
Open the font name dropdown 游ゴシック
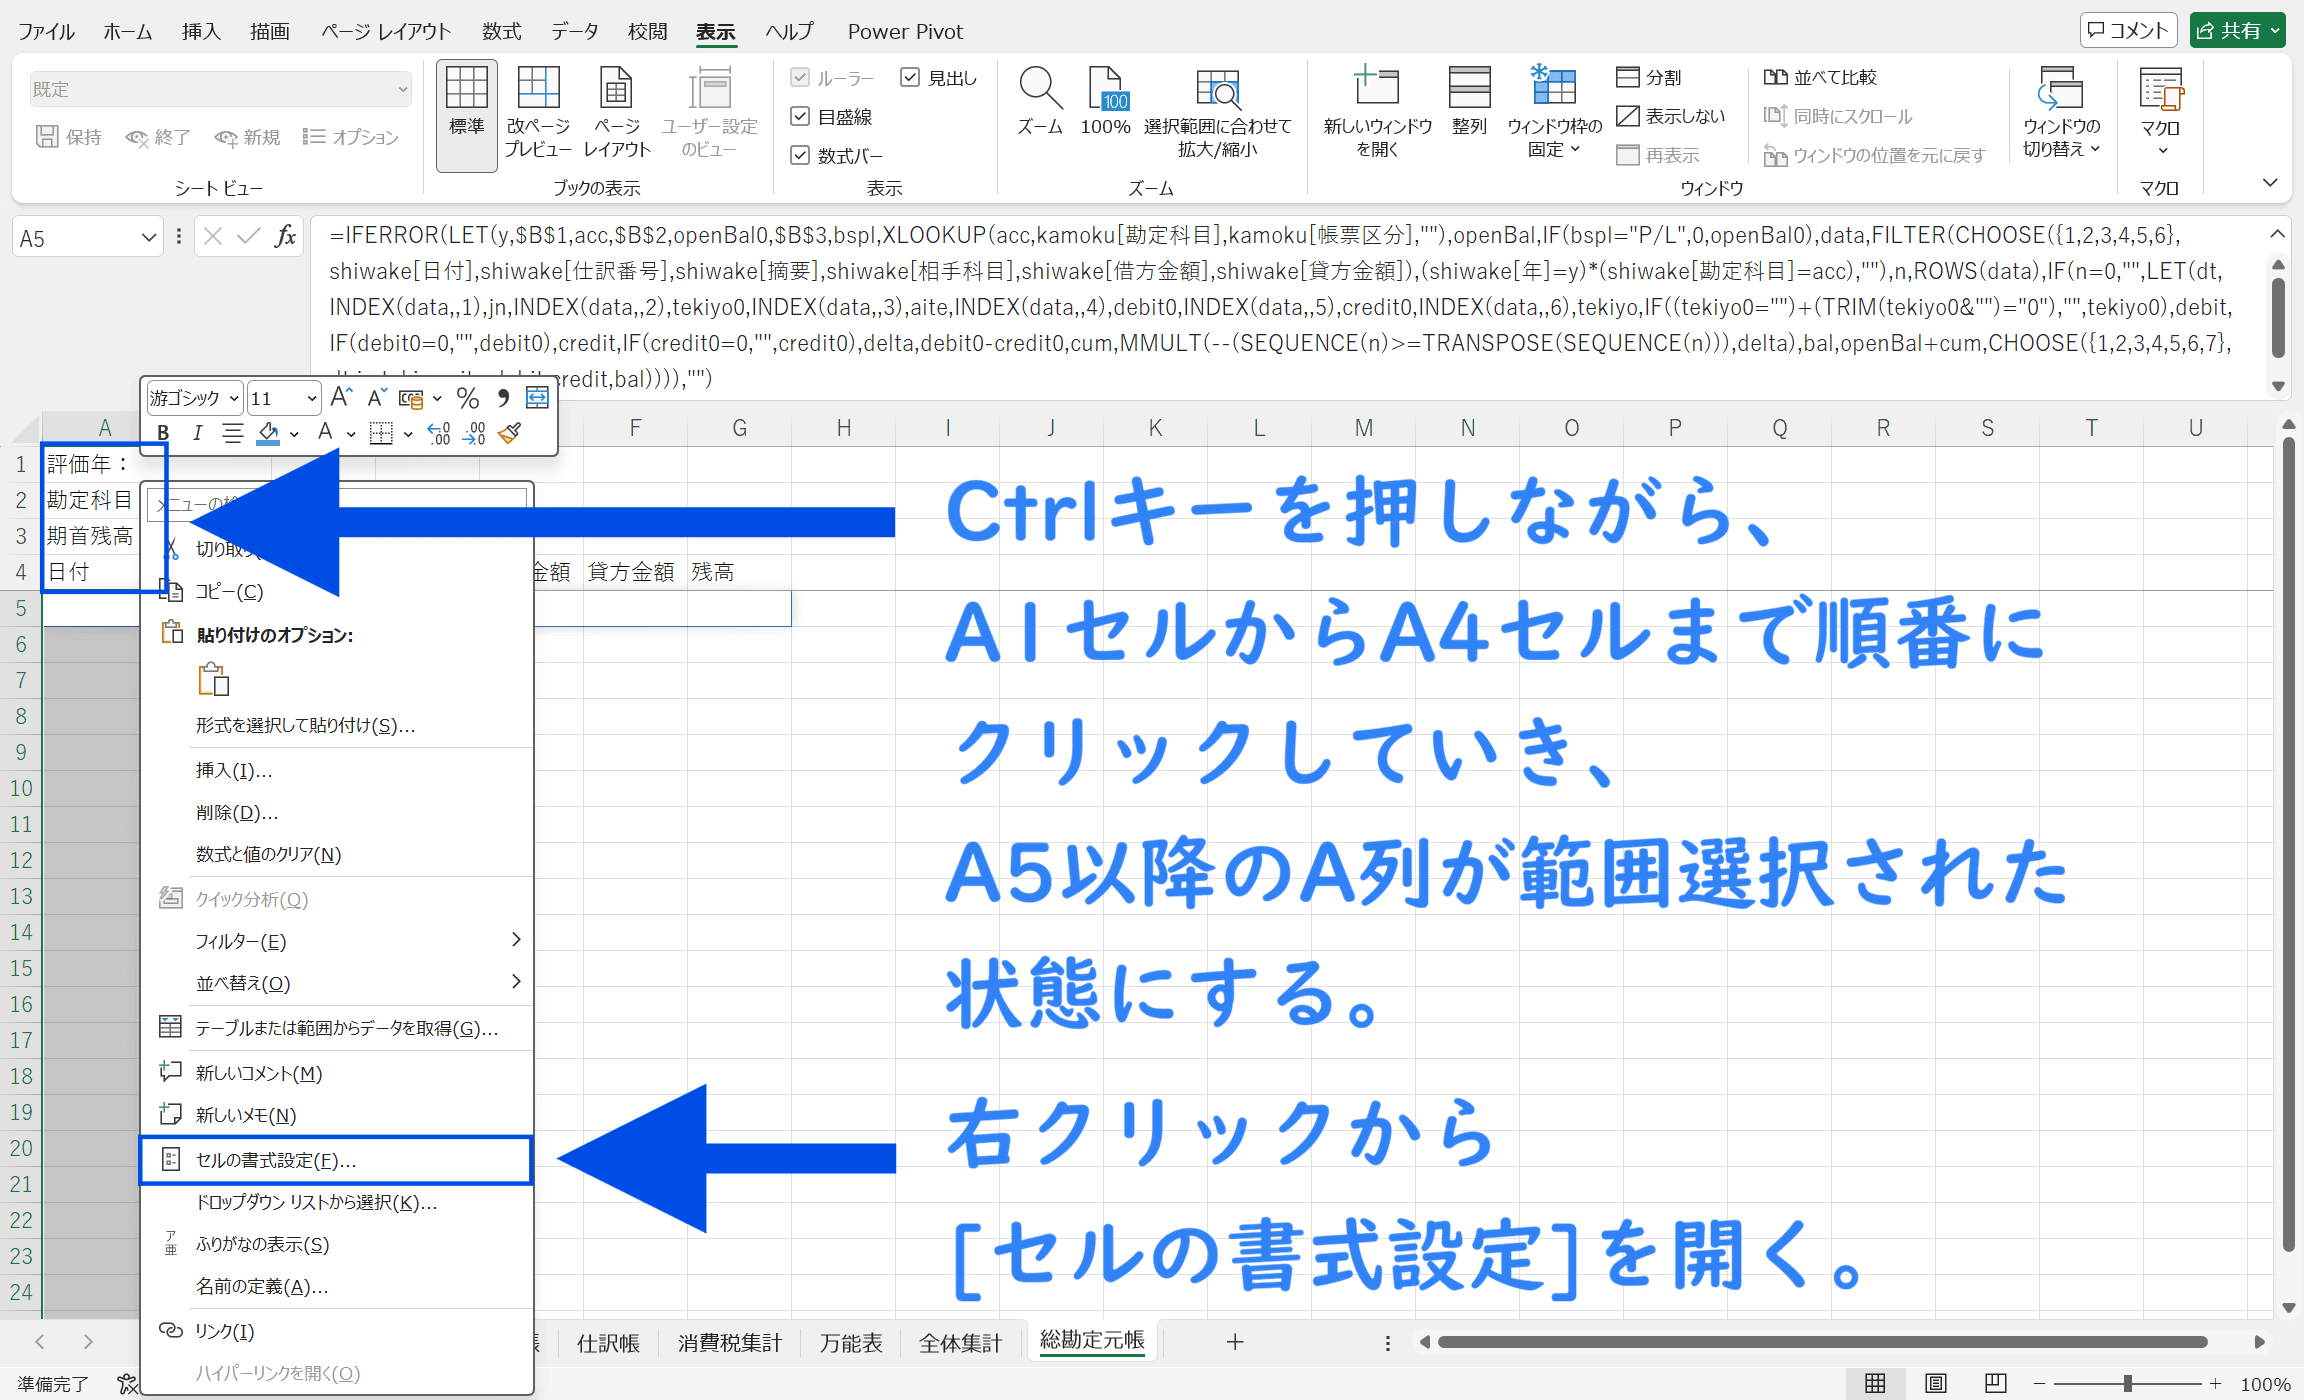[x=234, y=398]
